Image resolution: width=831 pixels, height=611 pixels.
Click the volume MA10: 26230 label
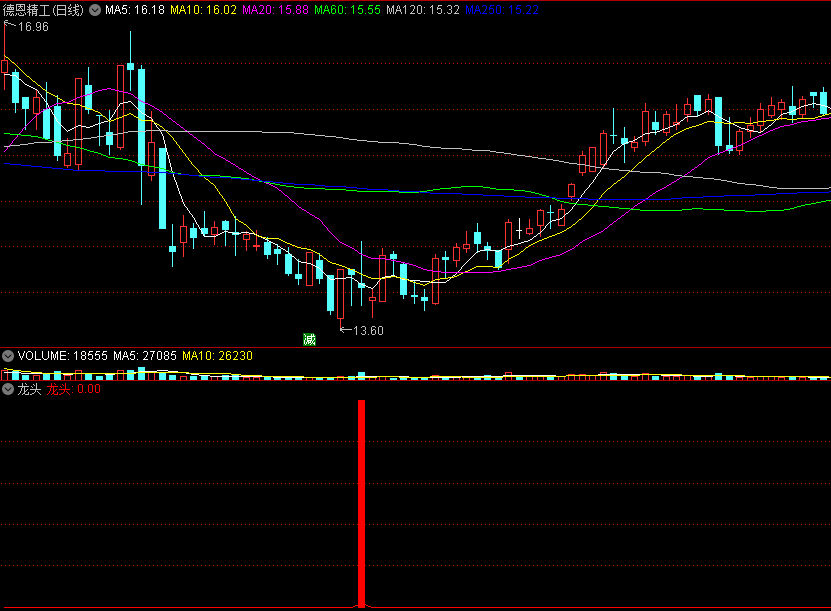(217, 356)
